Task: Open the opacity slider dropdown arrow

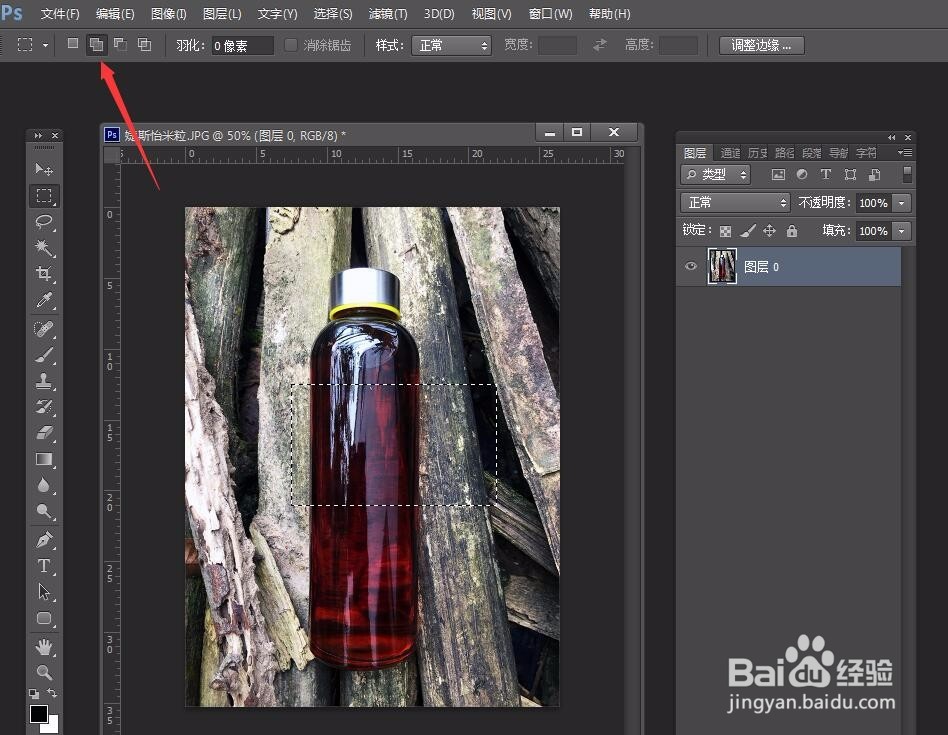Action: coord(902,203)
